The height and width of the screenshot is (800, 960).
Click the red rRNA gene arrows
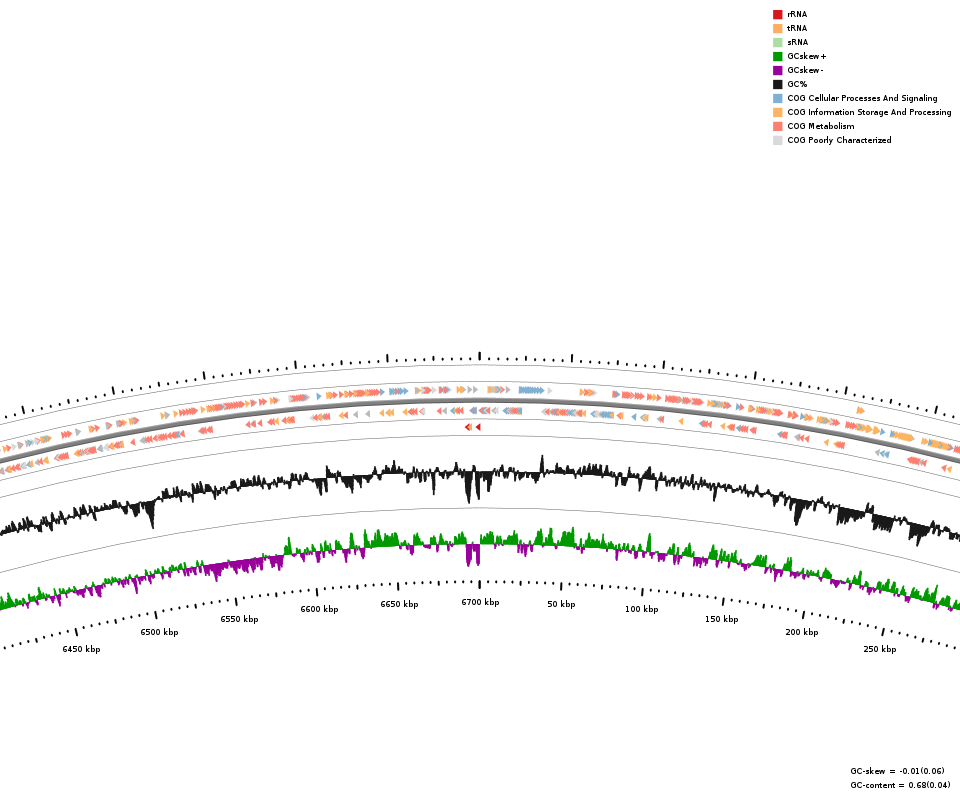click(x=472, y=427)
